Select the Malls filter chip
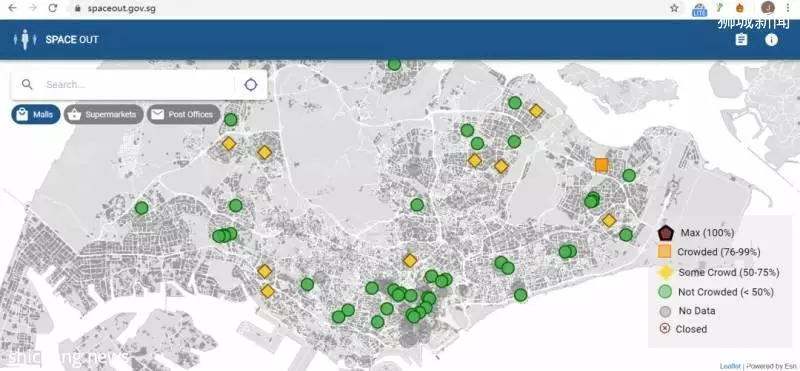Image resolution: width=800 pixels, height=371 pixels. click(36, 114)
